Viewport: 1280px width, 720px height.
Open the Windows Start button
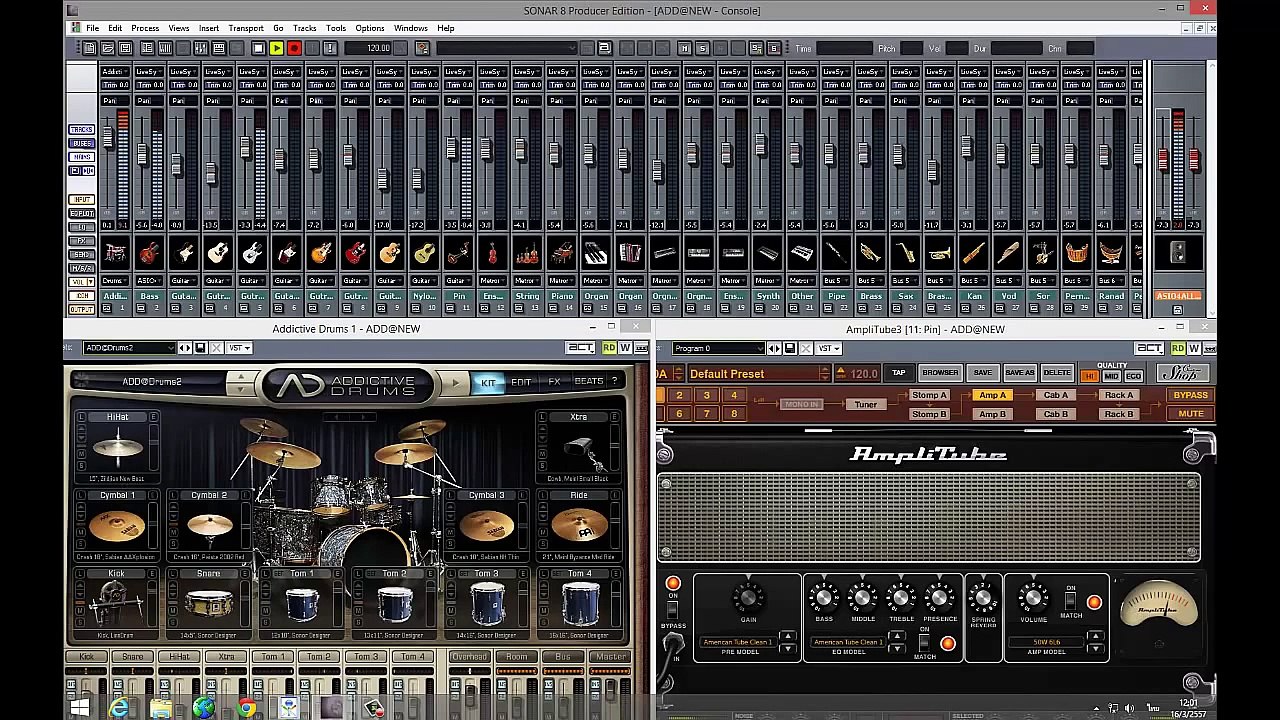[80, 708]
